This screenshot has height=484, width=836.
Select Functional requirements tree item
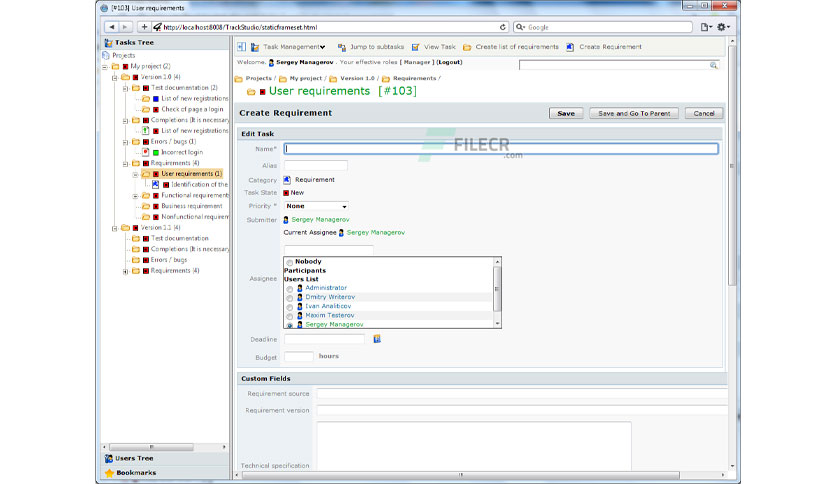195,196
